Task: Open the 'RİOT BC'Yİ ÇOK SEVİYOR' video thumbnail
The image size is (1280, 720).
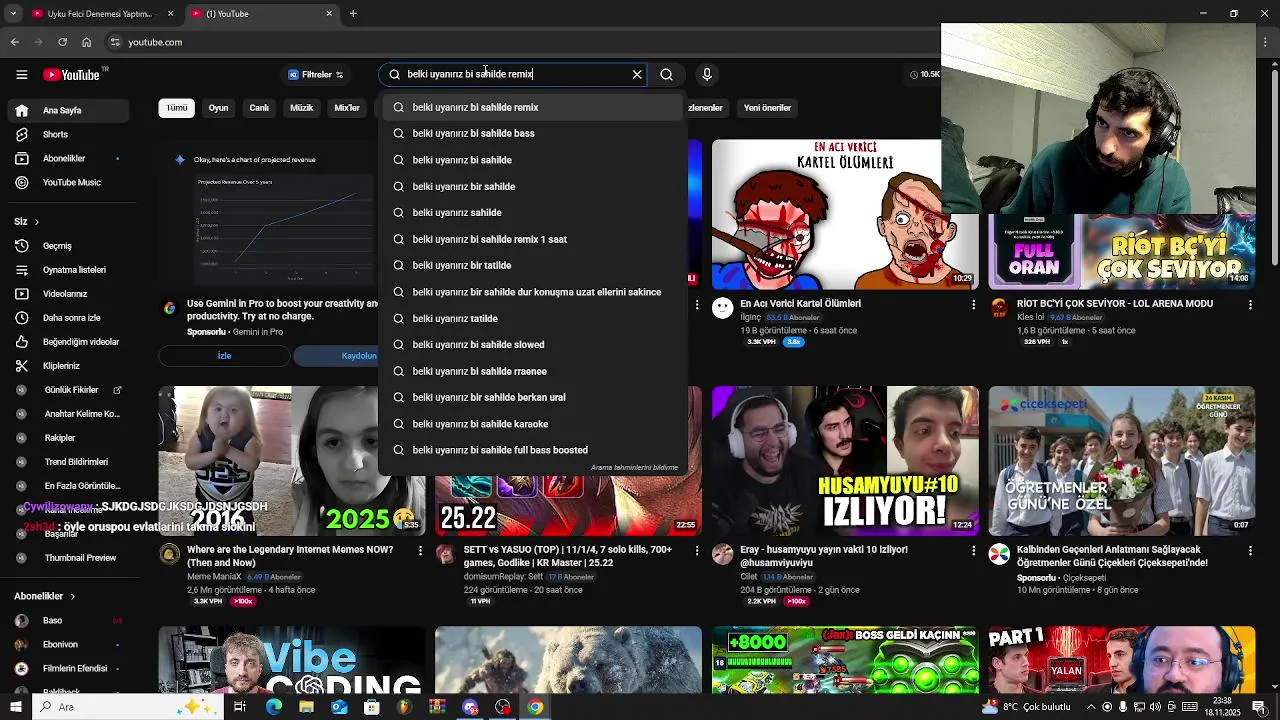Action: click(x=1121, y=251)
